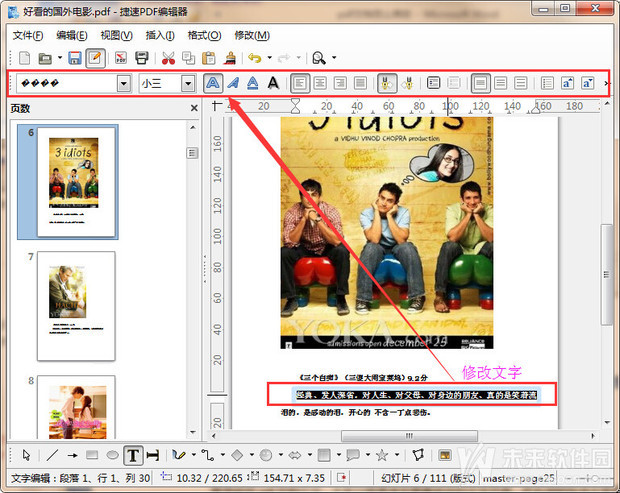Activate the T text tool
Image resolution: width=620 pixels, height=493 pixels.
click(133, 455)
